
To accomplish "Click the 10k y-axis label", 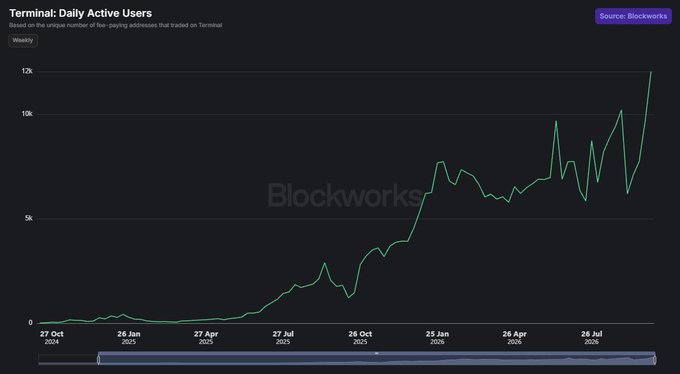I will [x=27, y=114].
